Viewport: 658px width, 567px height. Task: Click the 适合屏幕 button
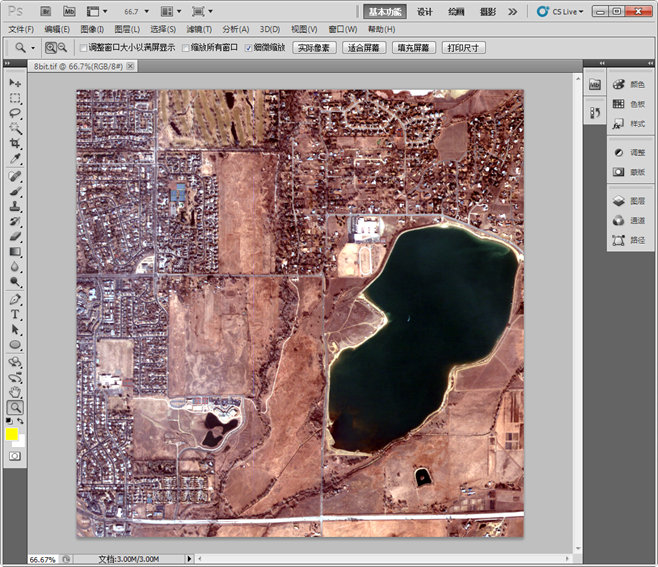click(364, 48)
